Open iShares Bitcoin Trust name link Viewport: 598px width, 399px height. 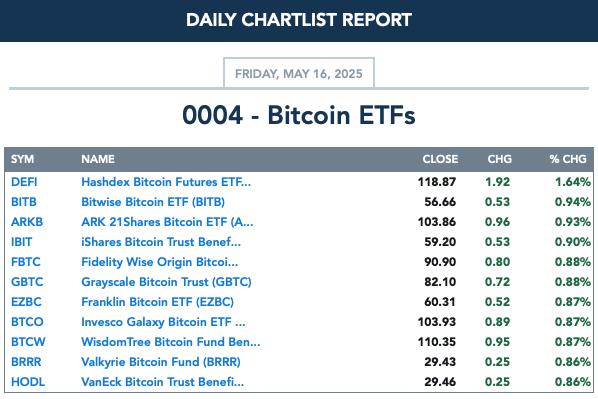pyautogui.click(x=161, y=242)
